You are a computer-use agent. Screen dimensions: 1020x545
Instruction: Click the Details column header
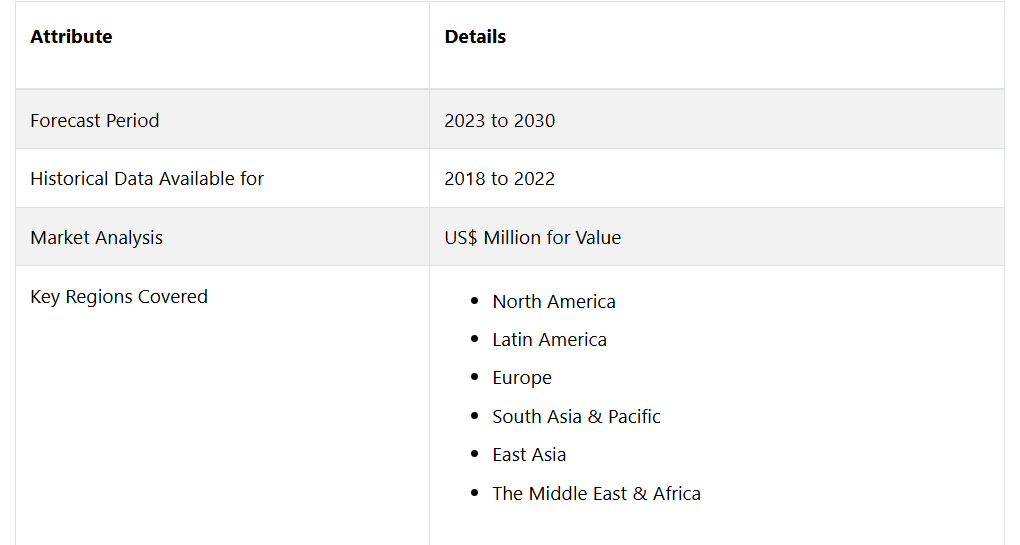coord(475,36)
